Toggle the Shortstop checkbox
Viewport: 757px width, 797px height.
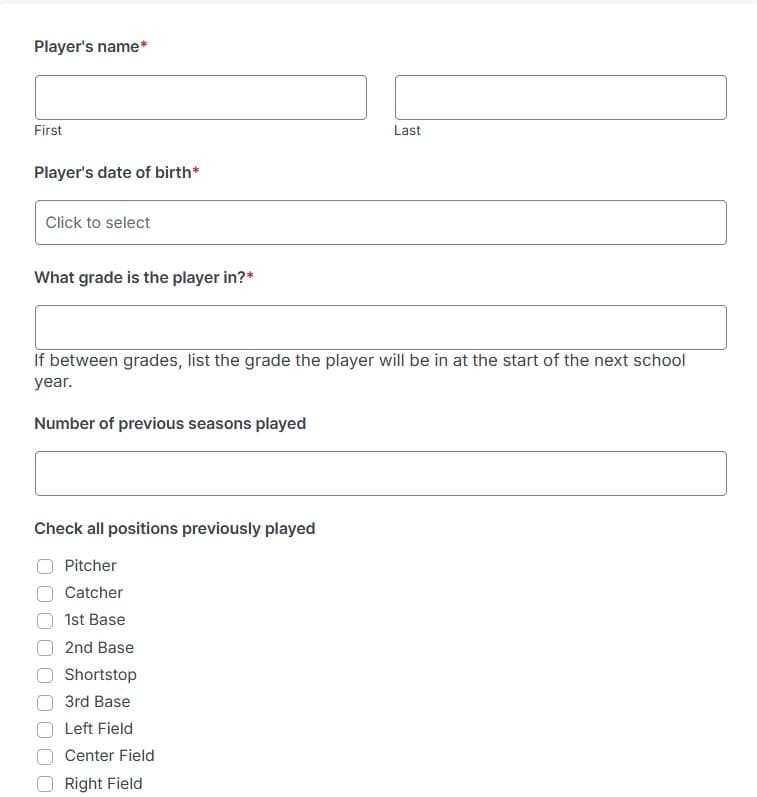[45, 675]
